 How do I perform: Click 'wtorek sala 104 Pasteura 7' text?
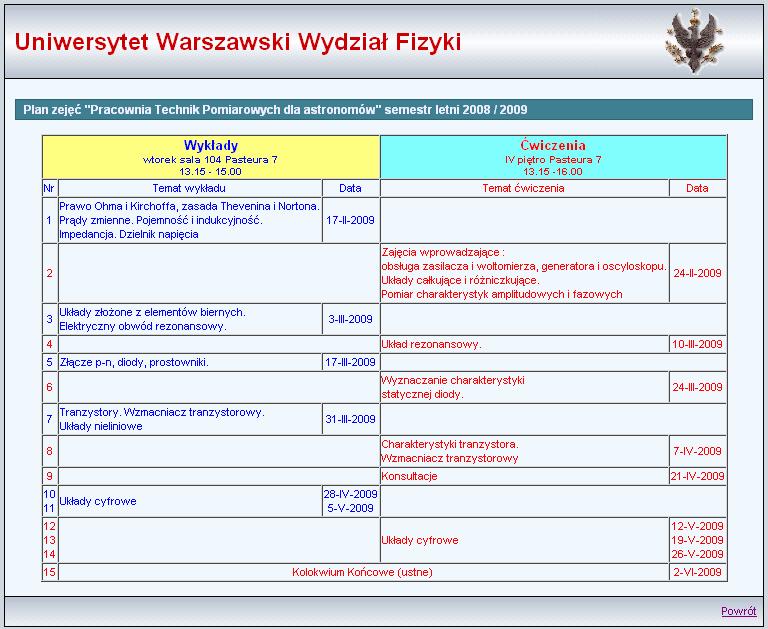tap(210, 160)
